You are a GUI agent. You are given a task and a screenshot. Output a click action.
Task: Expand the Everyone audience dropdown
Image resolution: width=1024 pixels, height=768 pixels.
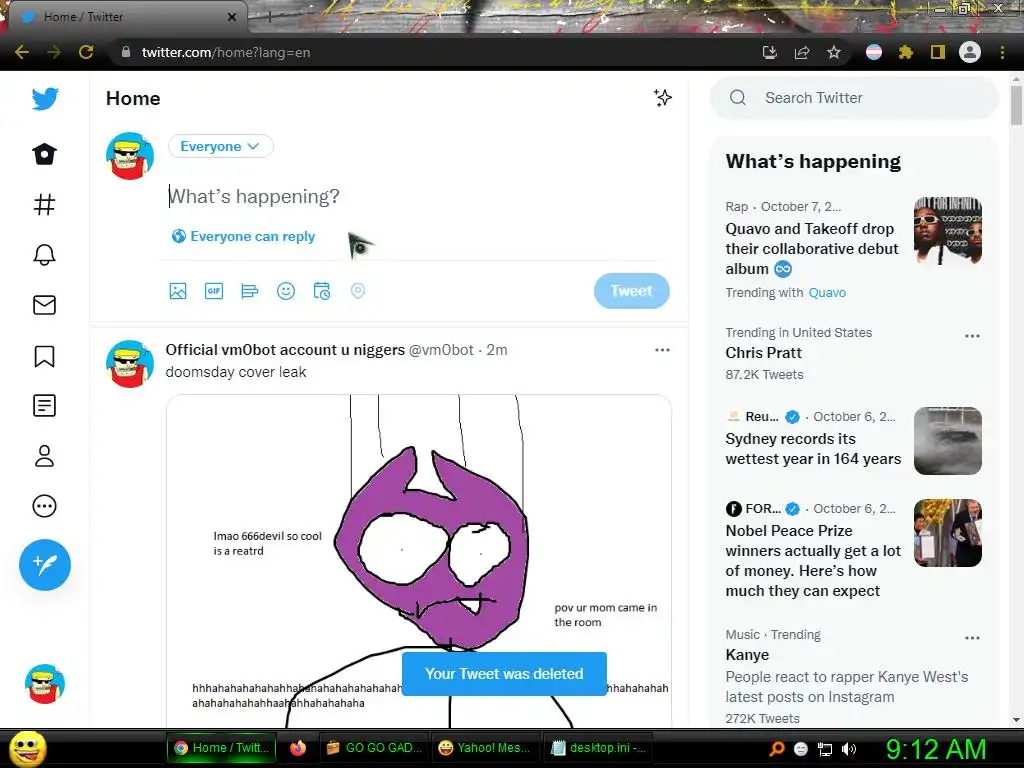pyautogui.click(x=221, y=146)
